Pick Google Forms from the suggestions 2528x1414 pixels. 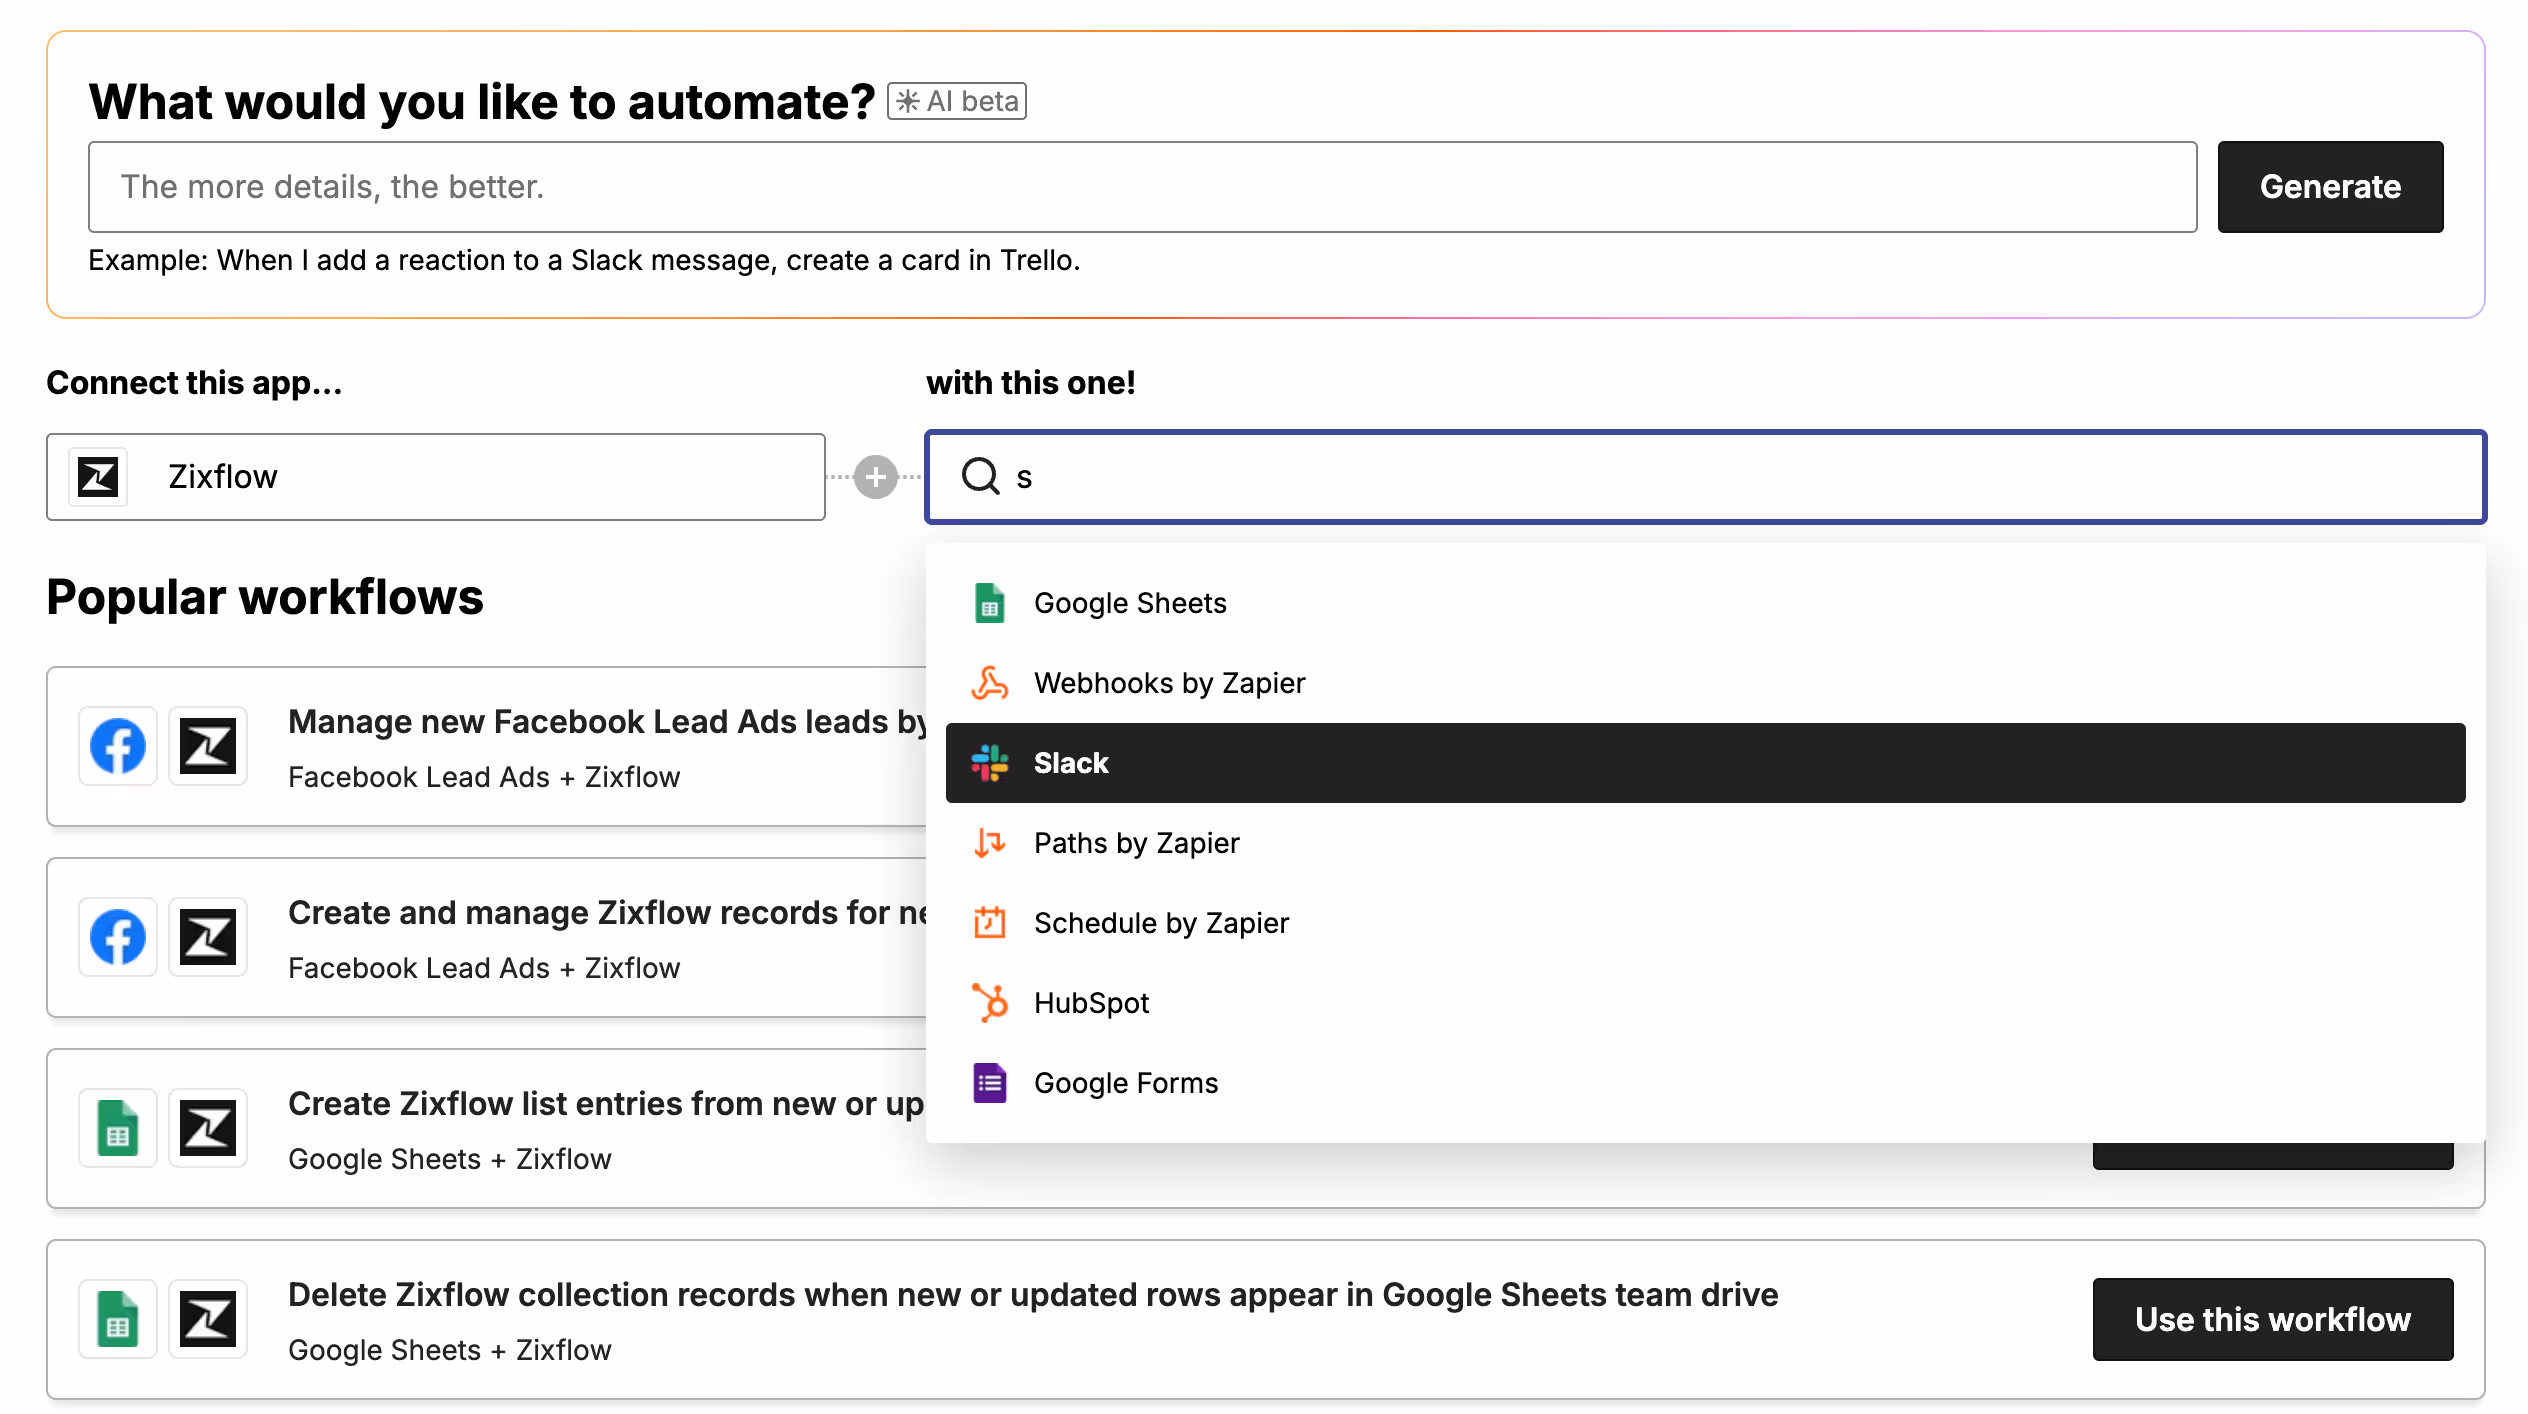[1126, 1082]
